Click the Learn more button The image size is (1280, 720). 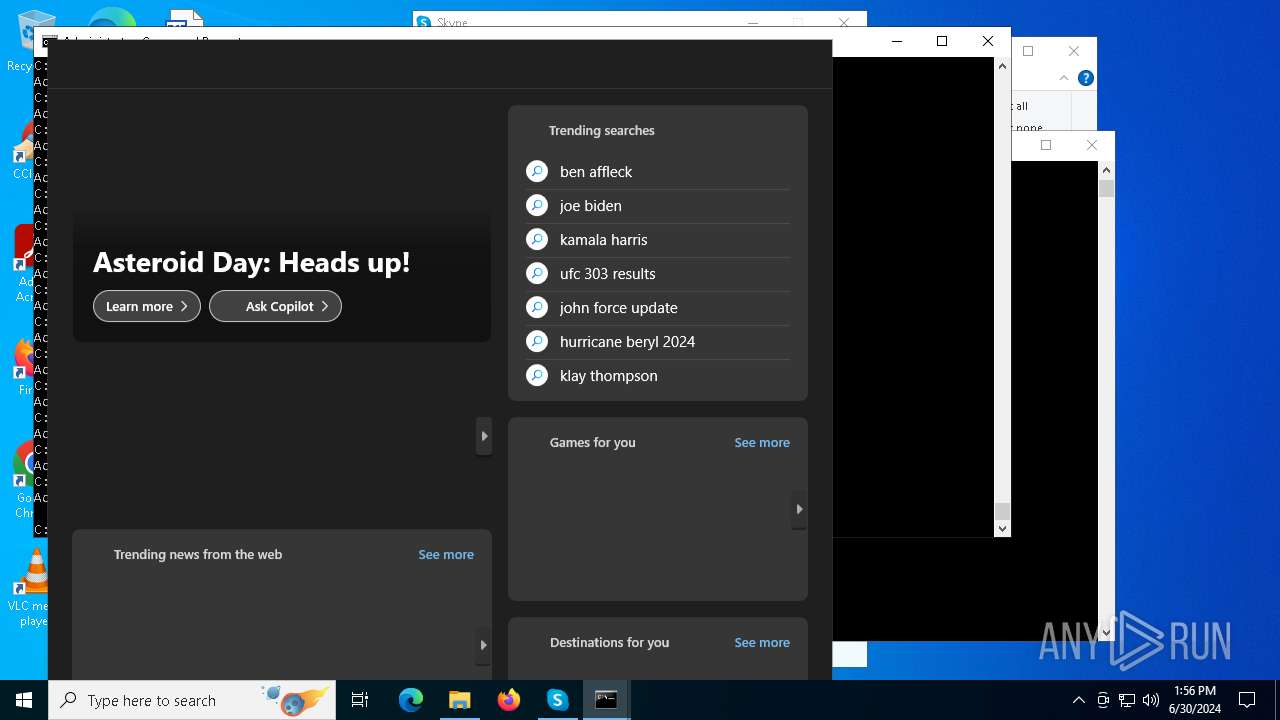coord(147,306)
